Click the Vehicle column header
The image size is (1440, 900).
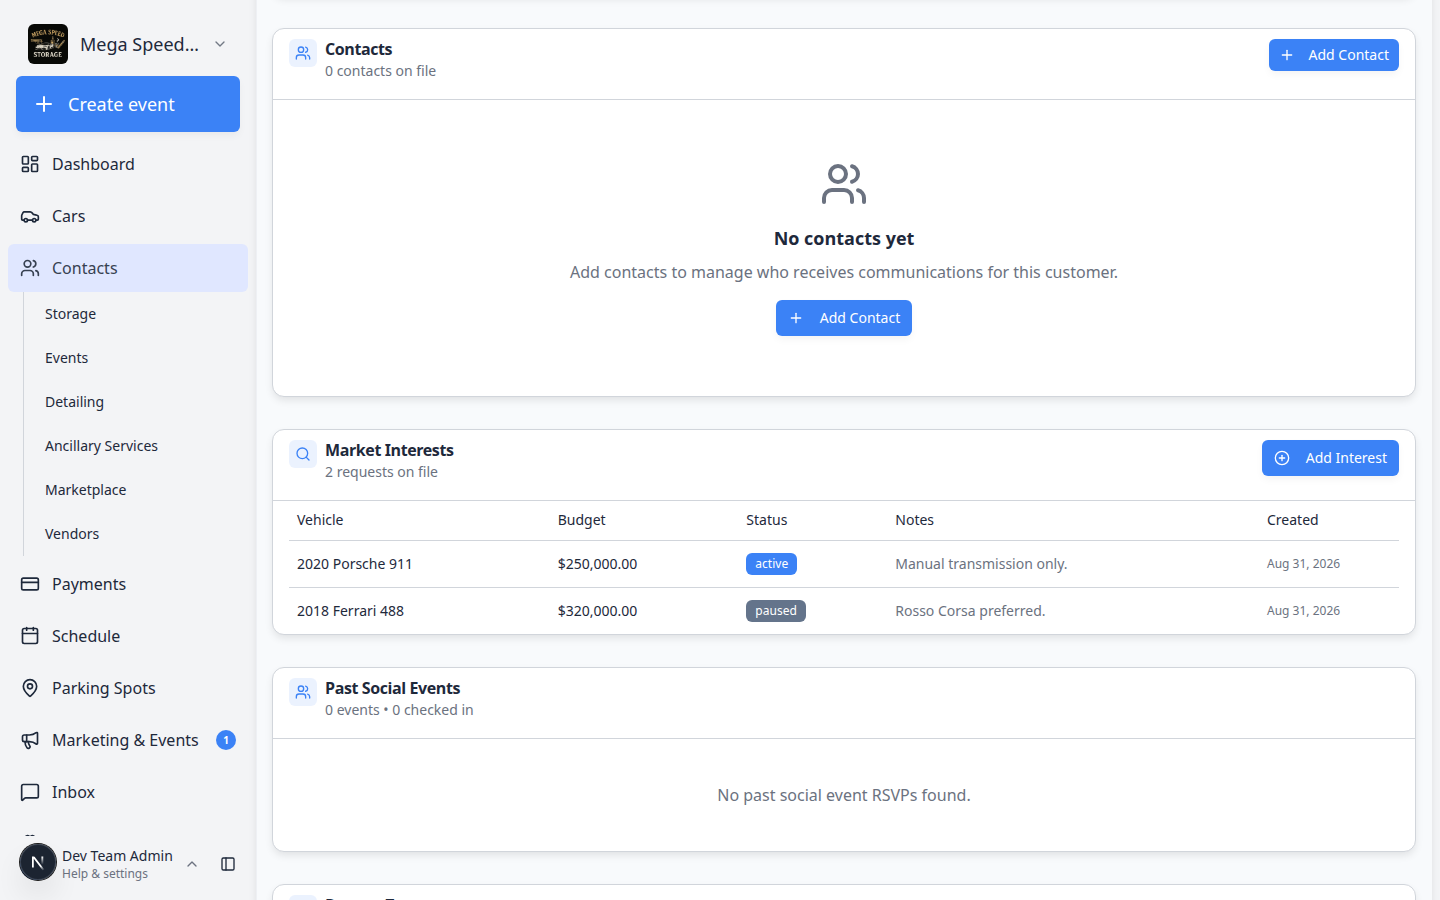320,520
